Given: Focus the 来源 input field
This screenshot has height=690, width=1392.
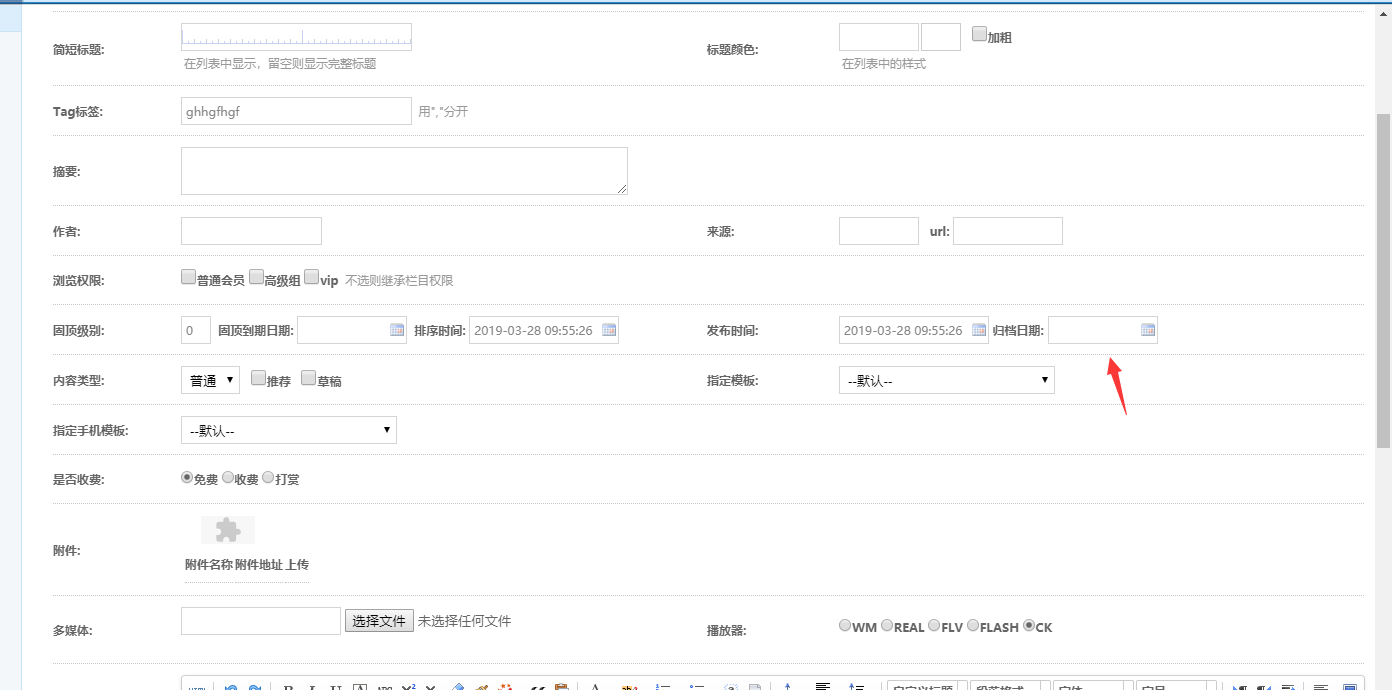Looking at the screenshot, I should tap(878, 231).
